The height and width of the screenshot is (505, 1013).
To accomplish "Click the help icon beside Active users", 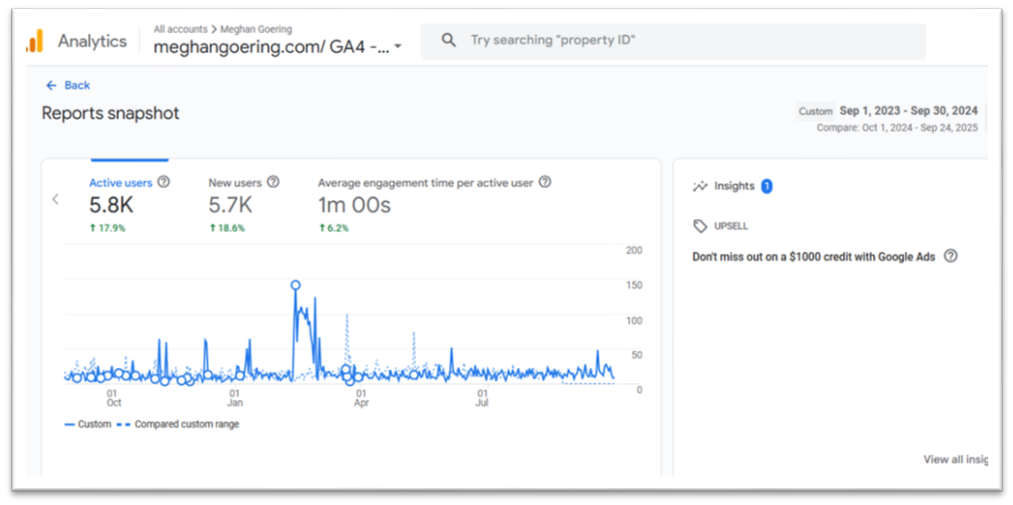I will click(164, 182).
